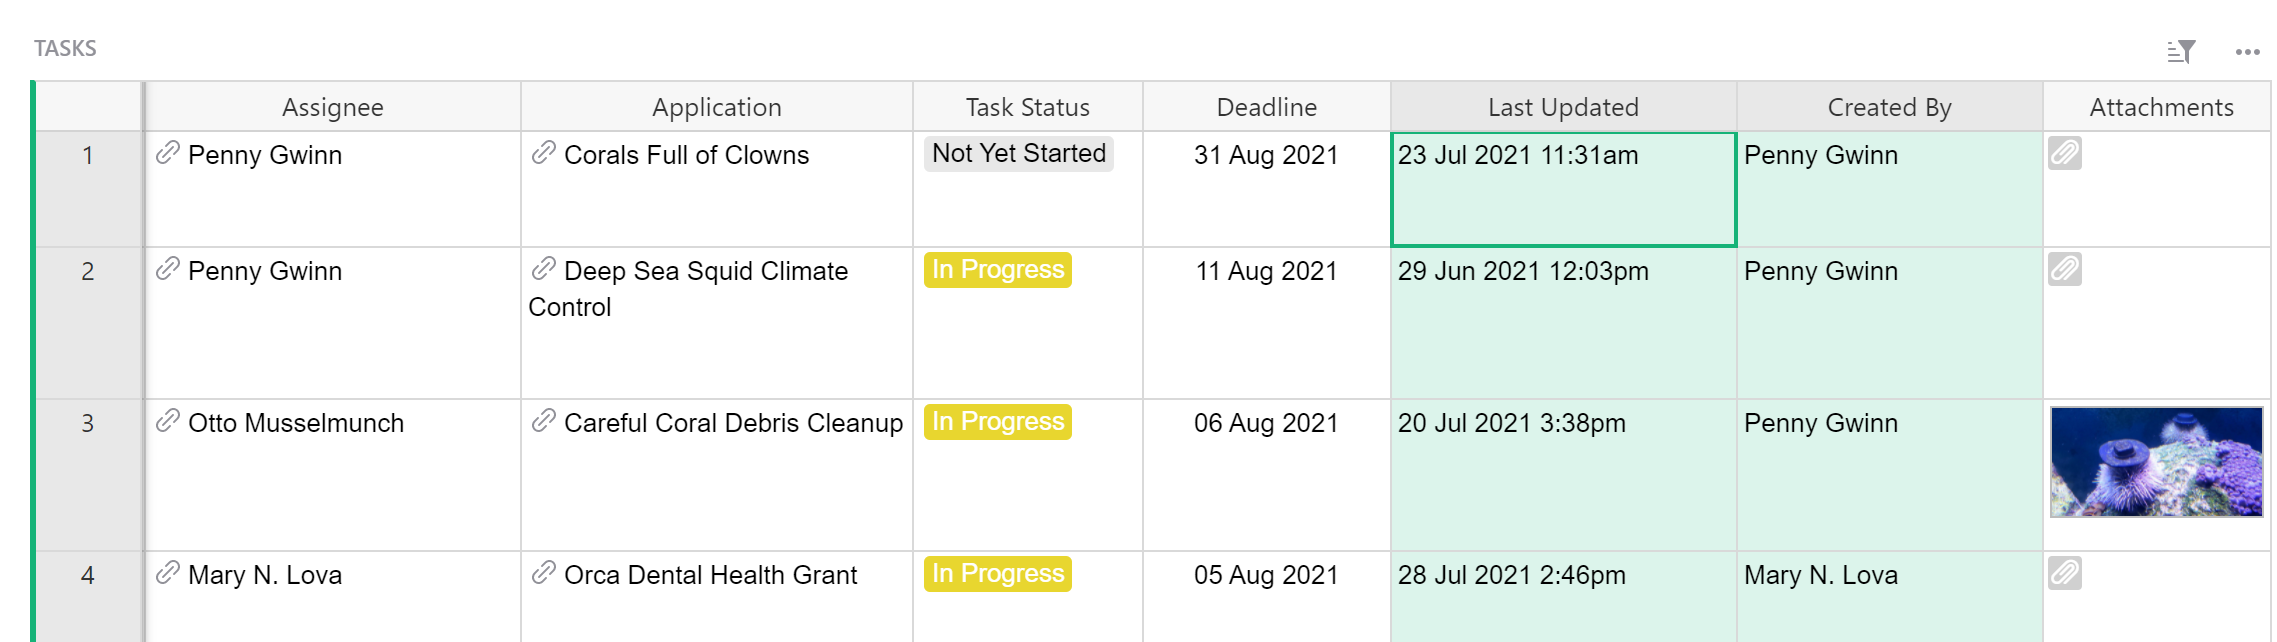Click link icon beside Corals Full of Clowns

(x=543, y=154)
